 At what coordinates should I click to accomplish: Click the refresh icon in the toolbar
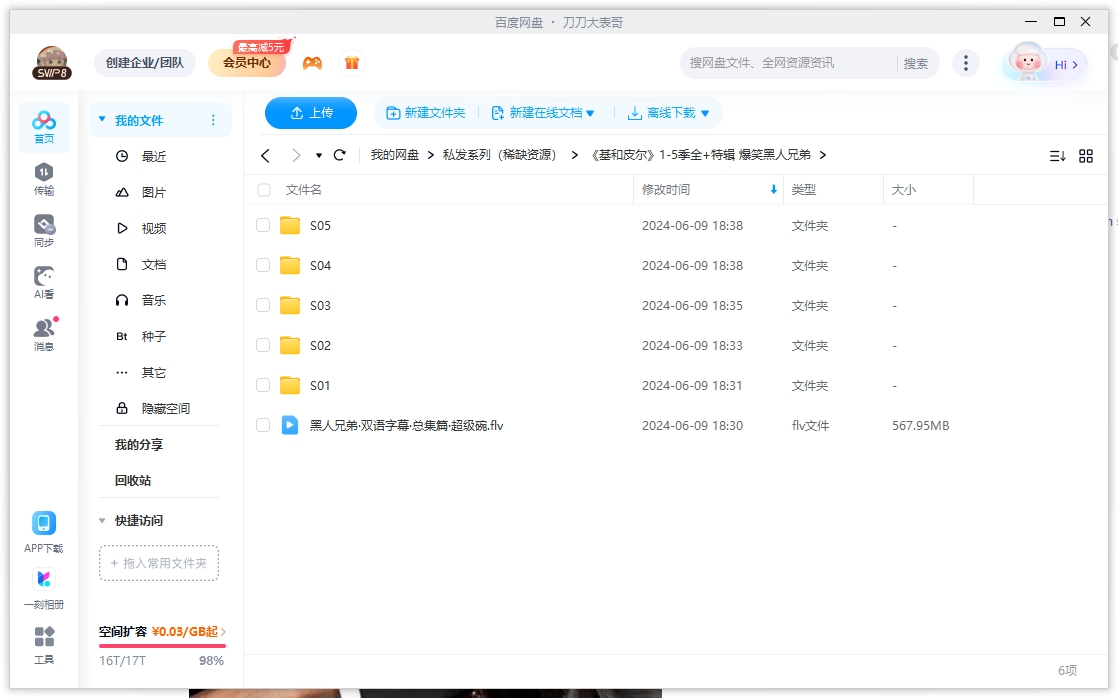[340, 155]
